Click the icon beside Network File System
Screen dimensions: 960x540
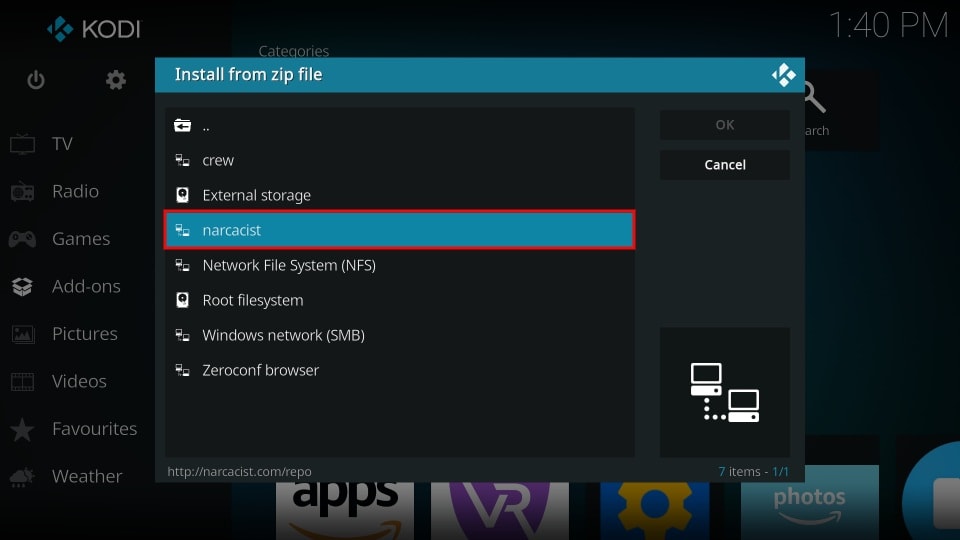tap(182, 265)
